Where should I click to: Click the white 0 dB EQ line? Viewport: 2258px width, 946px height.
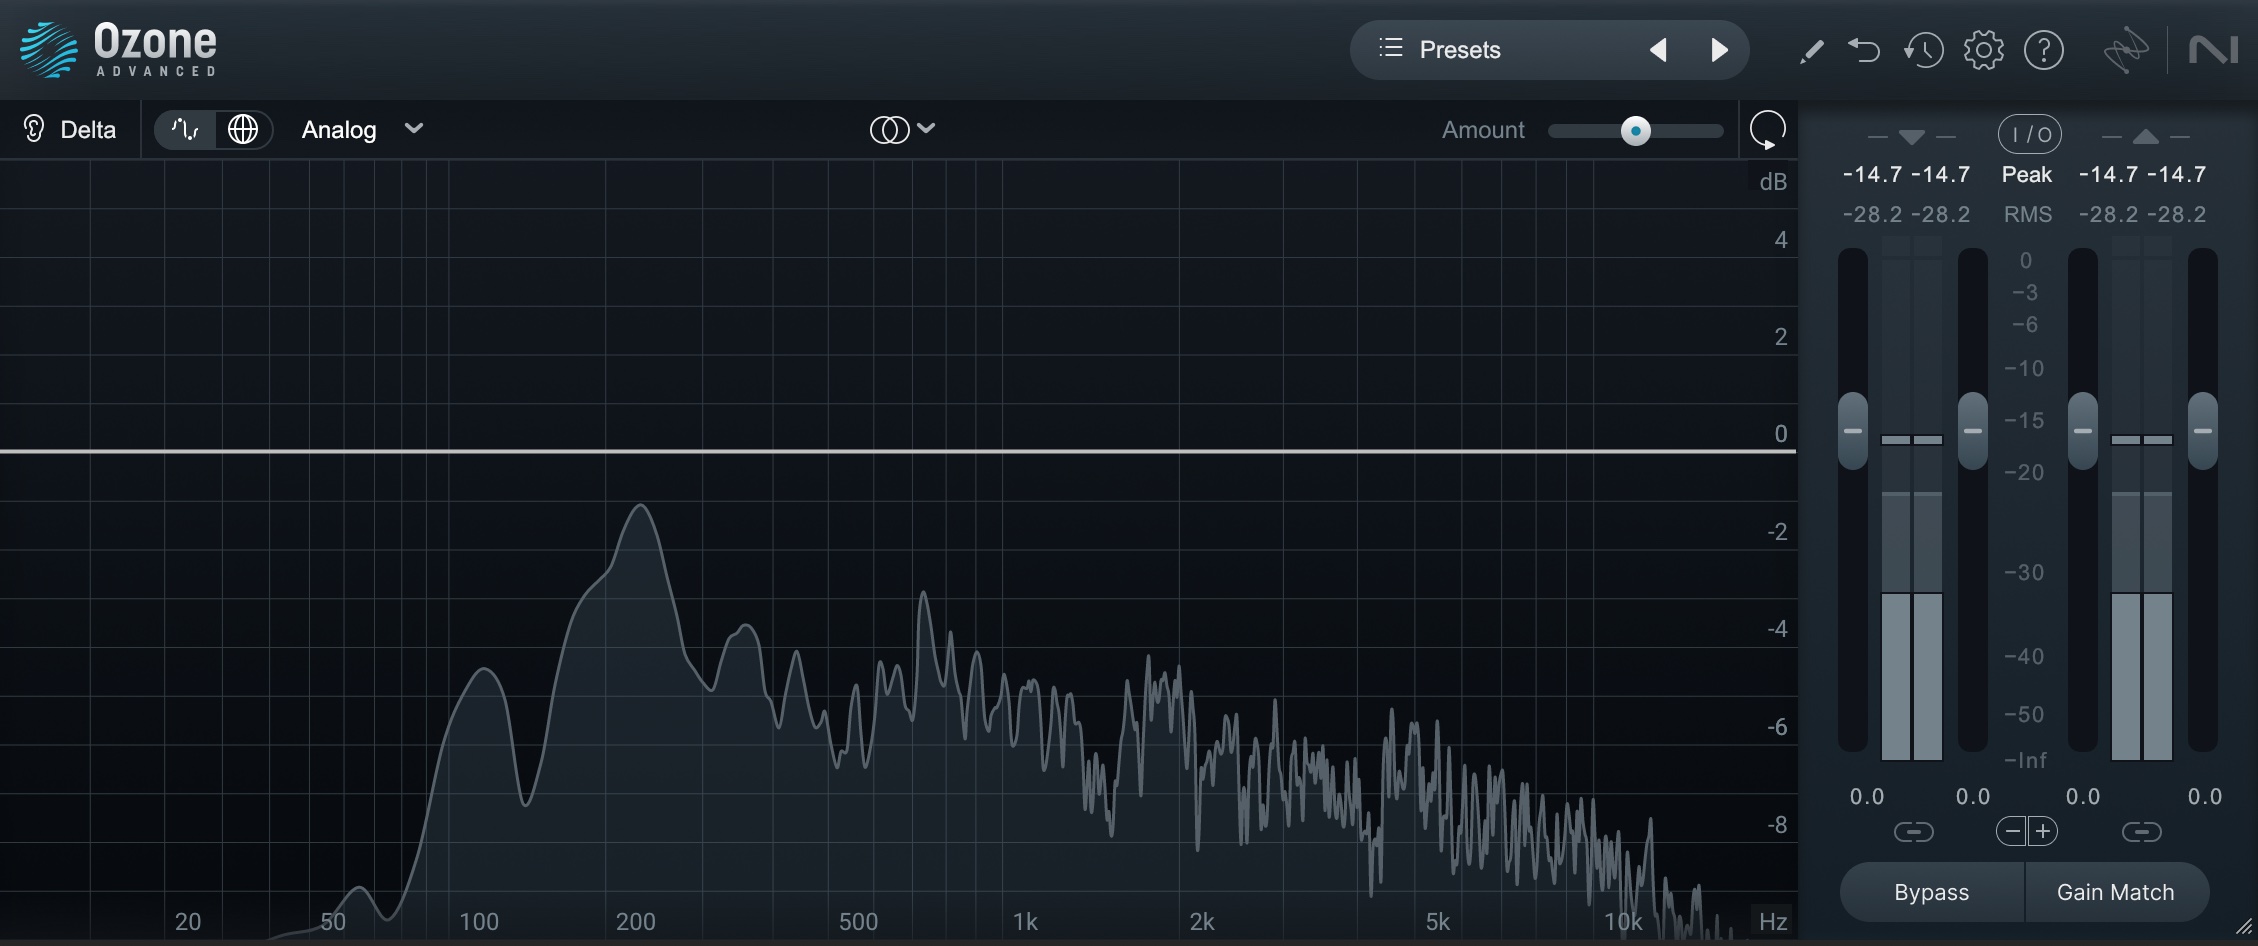[x=898, y=452]
